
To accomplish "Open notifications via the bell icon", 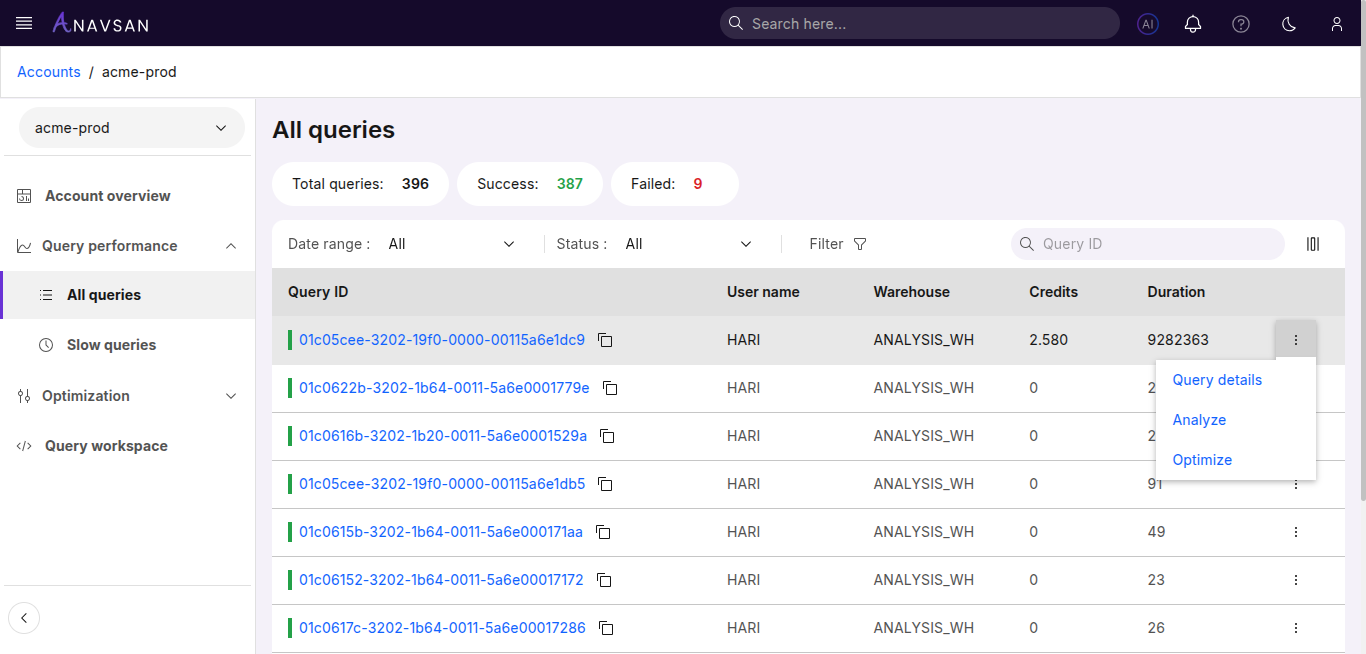I will pos(1192,23).
